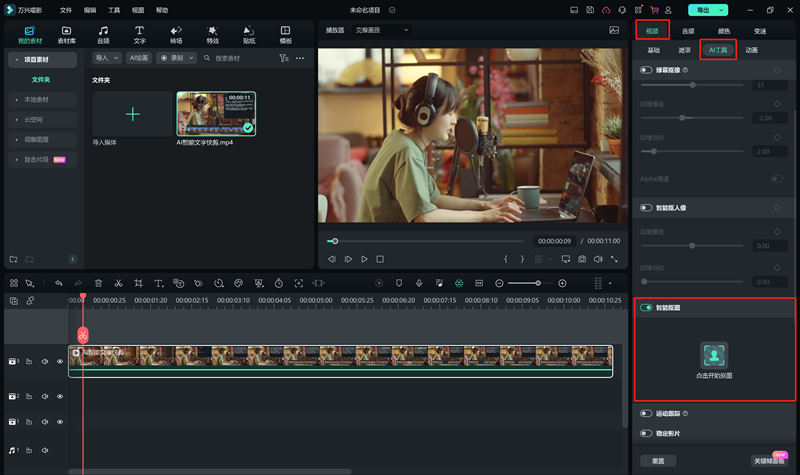Viewport: 800px width, 475px height.
Task: Collapse the 项目素材 tree section
Action: [x=17, y=60]
